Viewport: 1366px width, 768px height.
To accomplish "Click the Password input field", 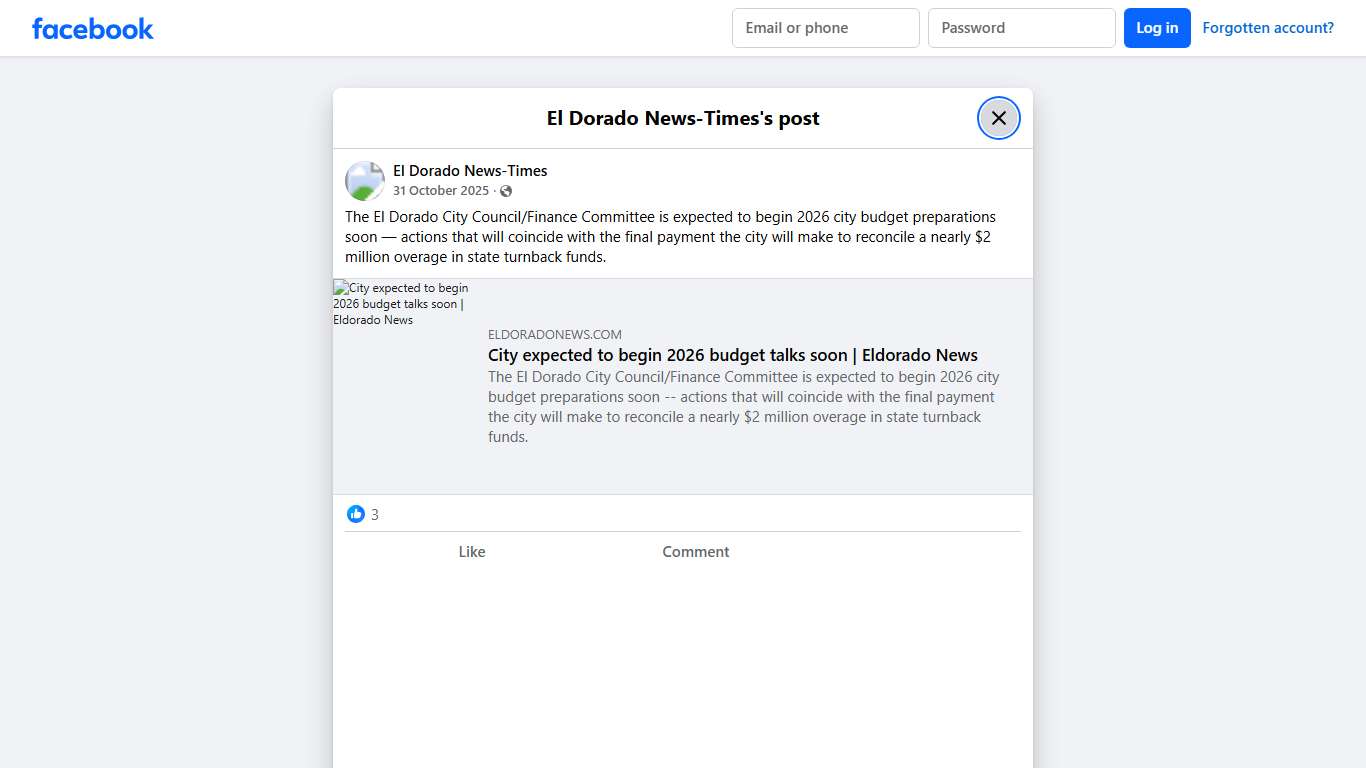I will coord(1021,27).
